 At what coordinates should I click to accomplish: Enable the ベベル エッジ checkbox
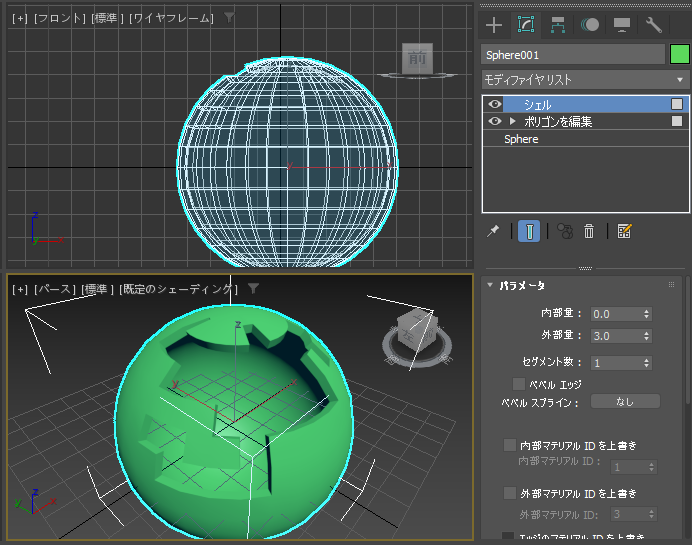click(519, 384)
